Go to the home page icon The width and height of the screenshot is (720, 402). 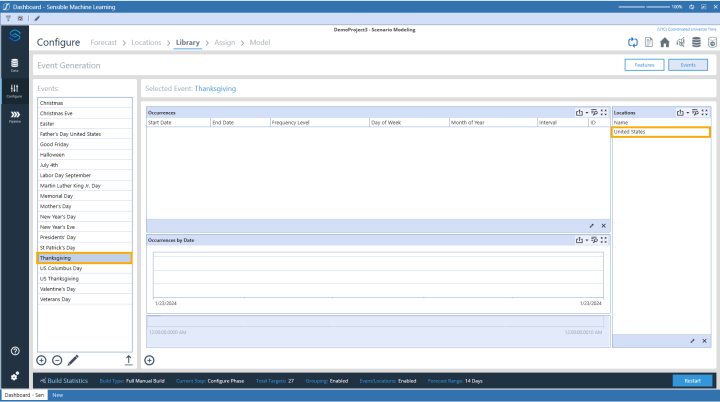coord(664,42)
